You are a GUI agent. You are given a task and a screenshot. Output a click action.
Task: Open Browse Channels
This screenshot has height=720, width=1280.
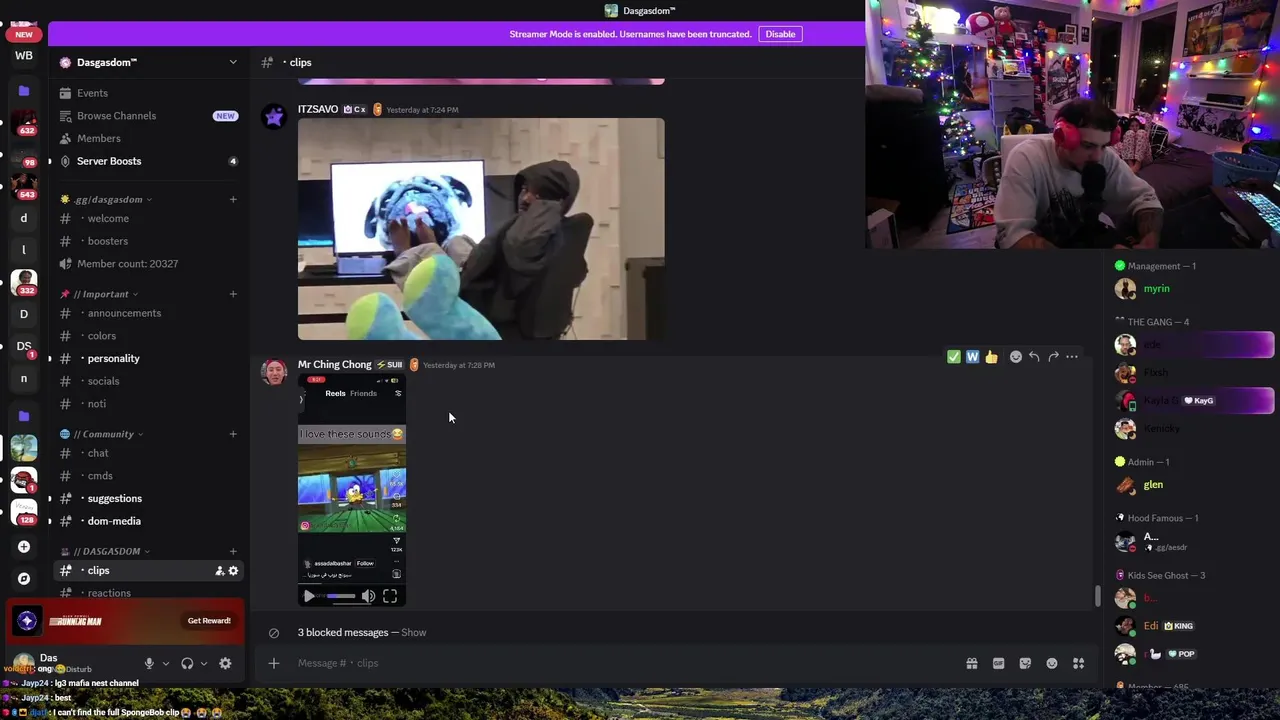(x=149, y=116)
